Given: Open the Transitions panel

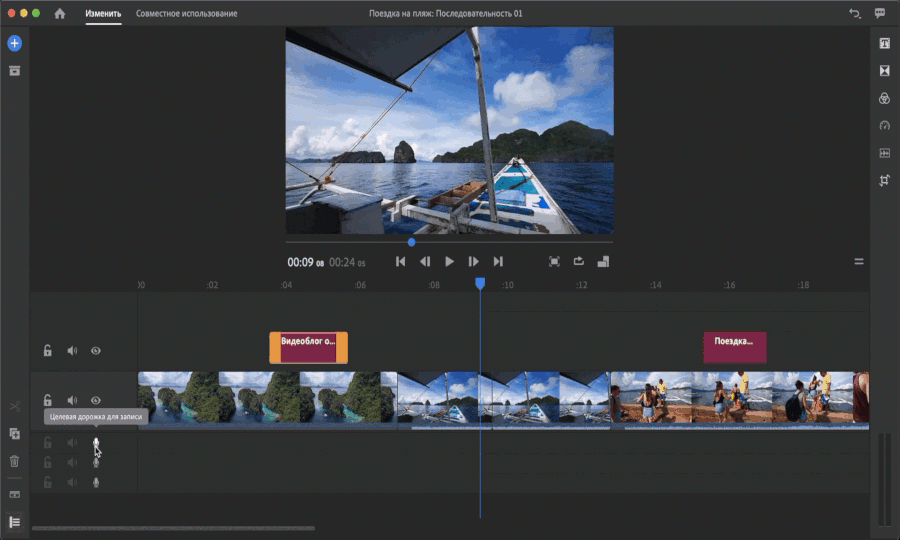Looking at the screenshot, I should pos(884,71).
